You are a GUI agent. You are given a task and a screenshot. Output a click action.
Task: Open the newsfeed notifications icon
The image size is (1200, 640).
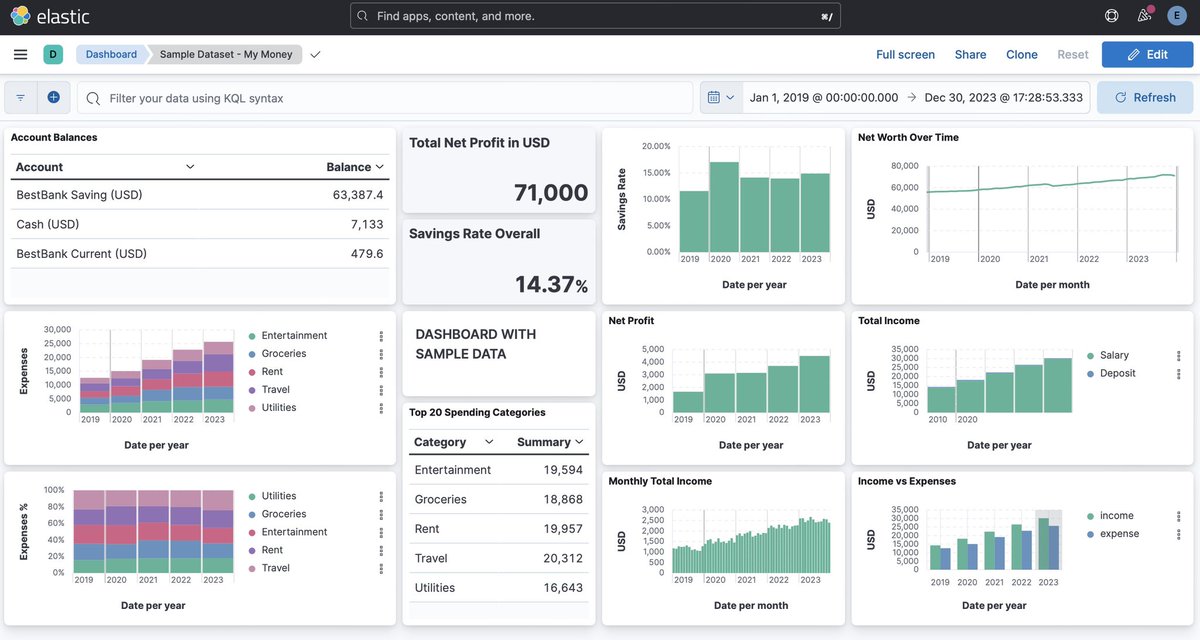(x=1144, y=16)
